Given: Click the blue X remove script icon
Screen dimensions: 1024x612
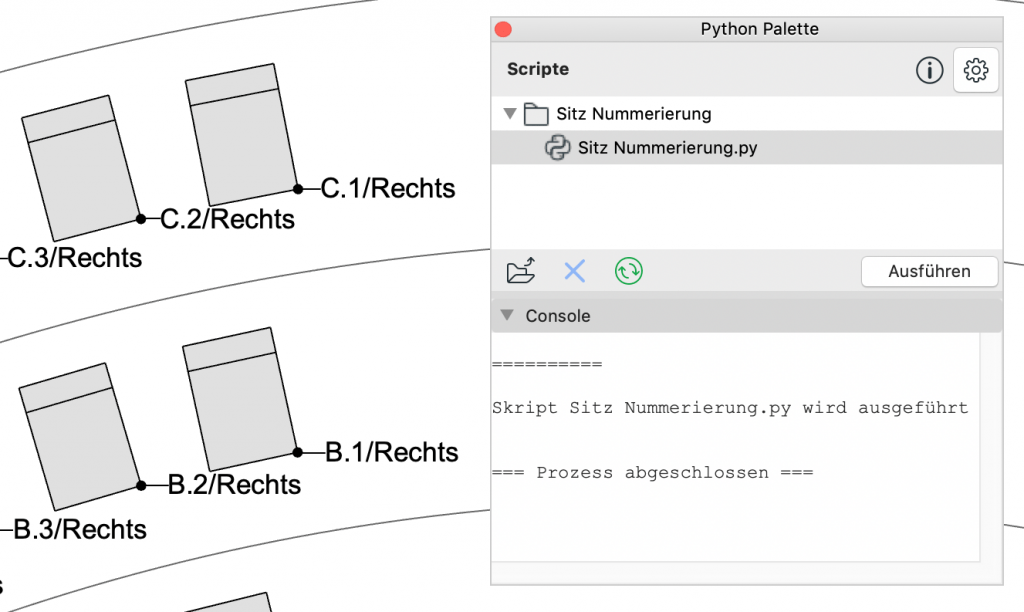Looking at the screenshot, I should coord(574,271).
